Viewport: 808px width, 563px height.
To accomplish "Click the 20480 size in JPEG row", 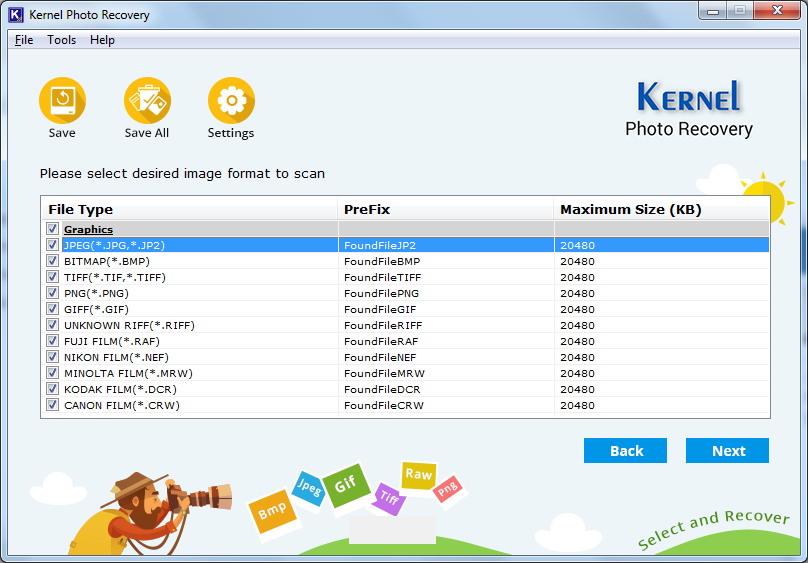I will coord(577,245).
